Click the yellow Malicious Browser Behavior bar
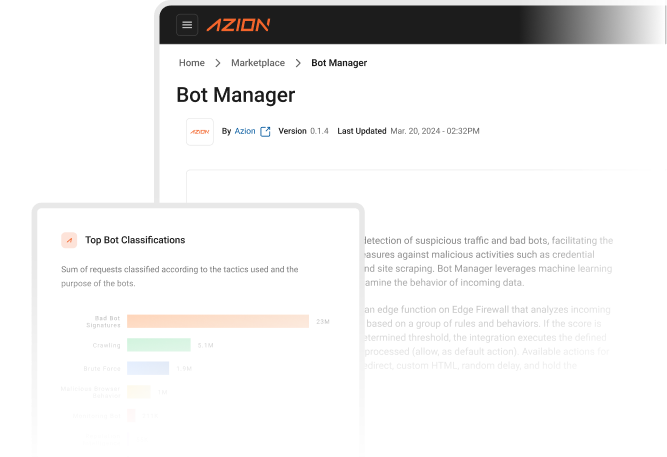Image resolution: width=667 pixels, height=457 pixels. [139, 391]
